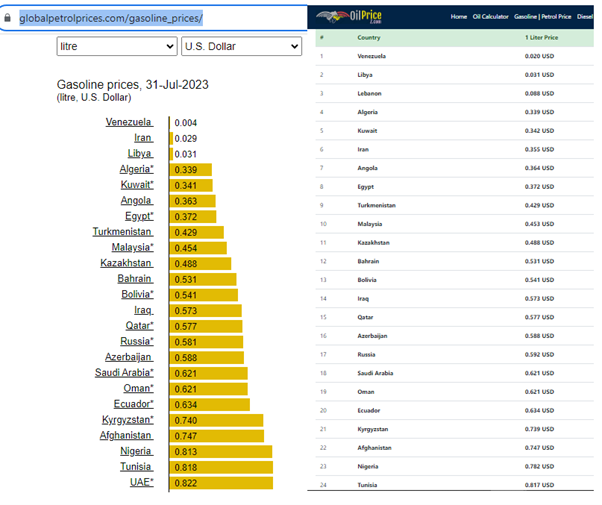Click the Iran country link in chart

[x=143, y=138]
